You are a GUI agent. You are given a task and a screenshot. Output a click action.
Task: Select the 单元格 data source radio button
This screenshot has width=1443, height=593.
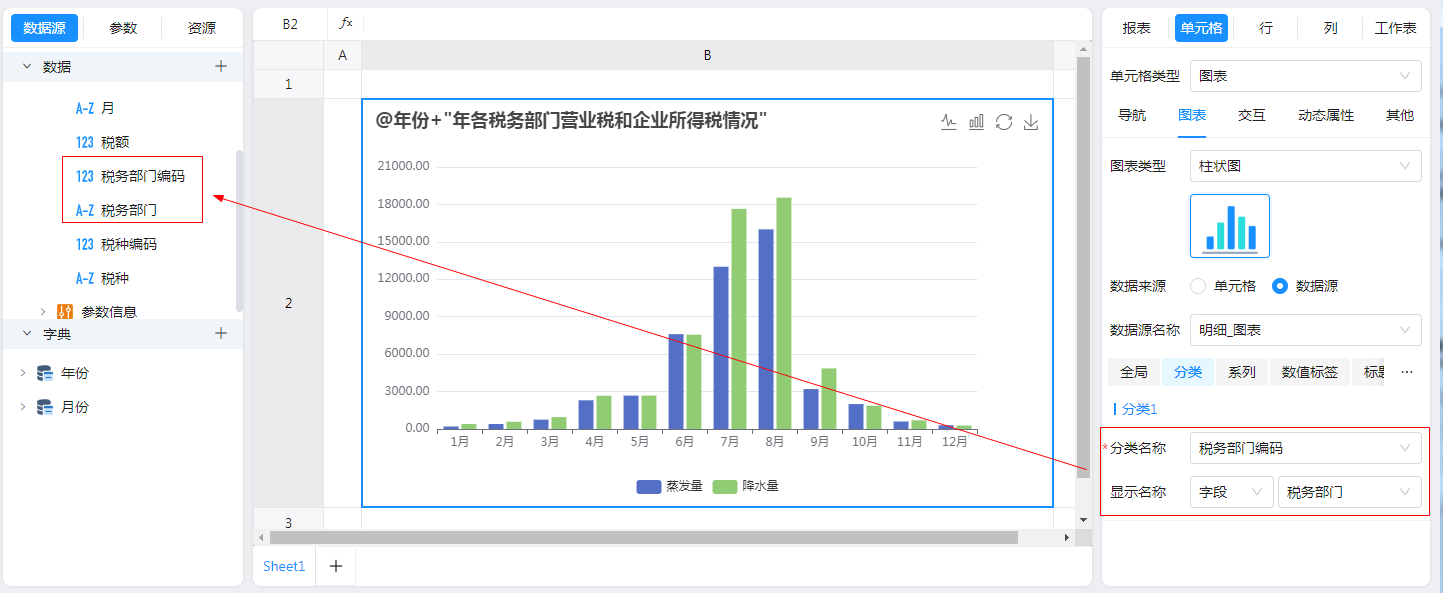click(x=1198, y=286)
